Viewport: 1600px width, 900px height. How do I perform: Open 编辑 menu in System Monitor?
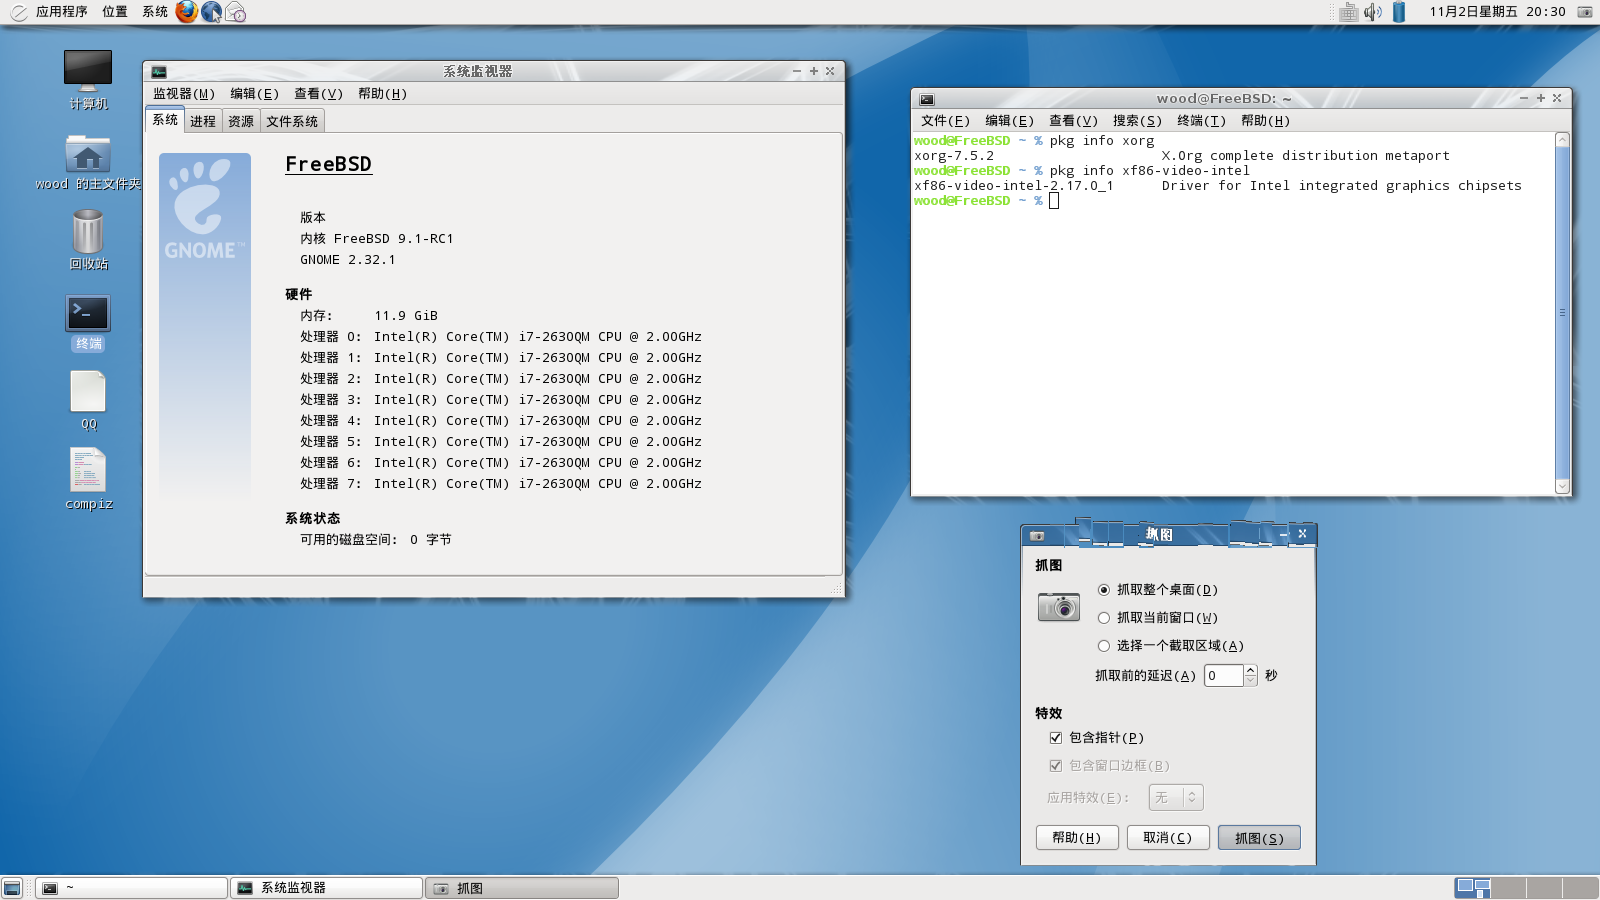[x=254, y=94]
